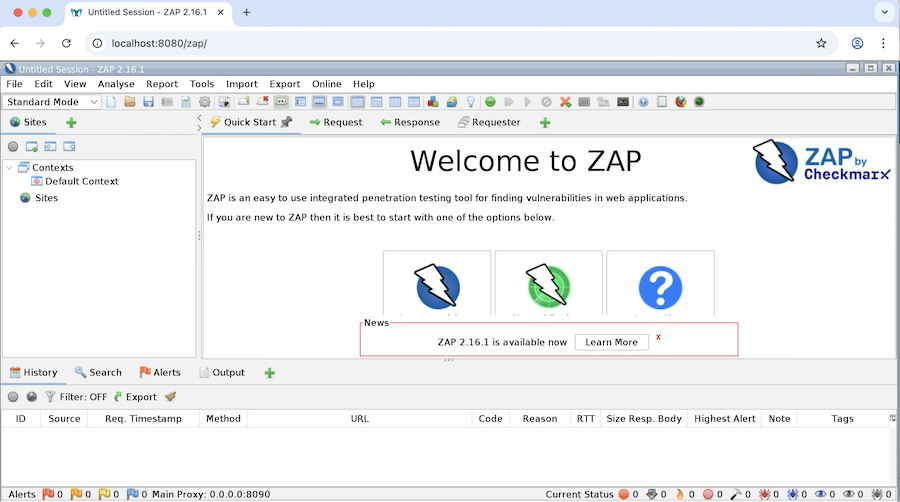Launch the browser with the Firefox icon
The image size is (900, 502).
pyautogui.click(x=681, y=102)
